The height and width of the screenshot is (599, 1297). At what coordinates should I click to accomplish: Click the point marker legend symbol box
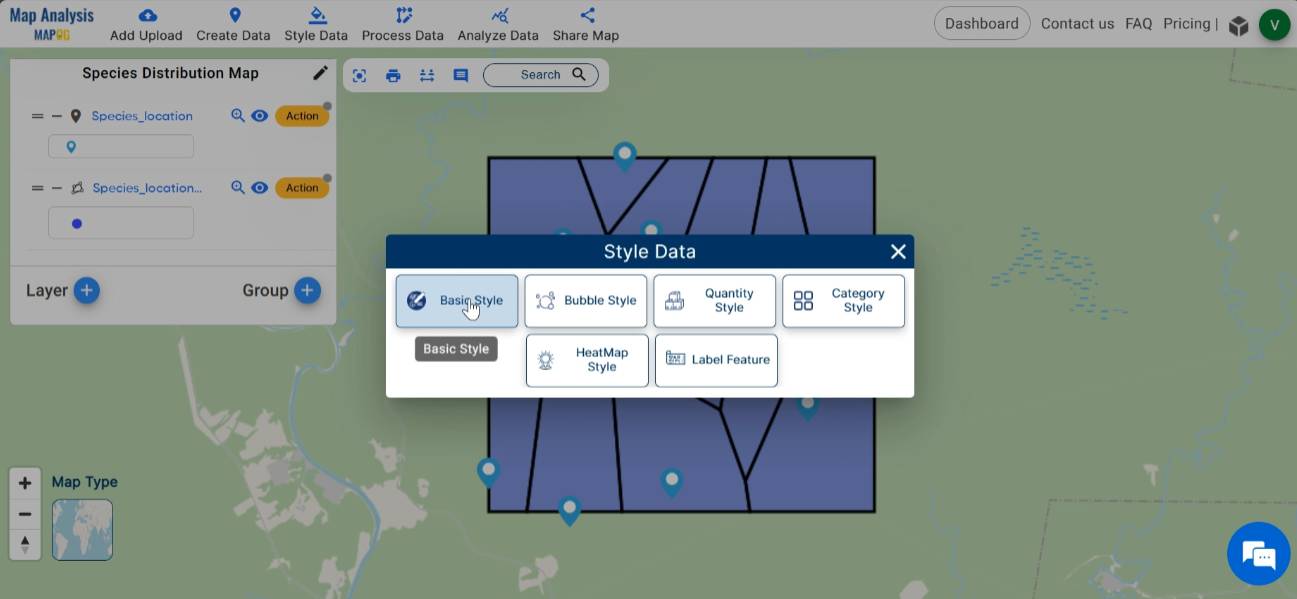click(x=121, y=147)
